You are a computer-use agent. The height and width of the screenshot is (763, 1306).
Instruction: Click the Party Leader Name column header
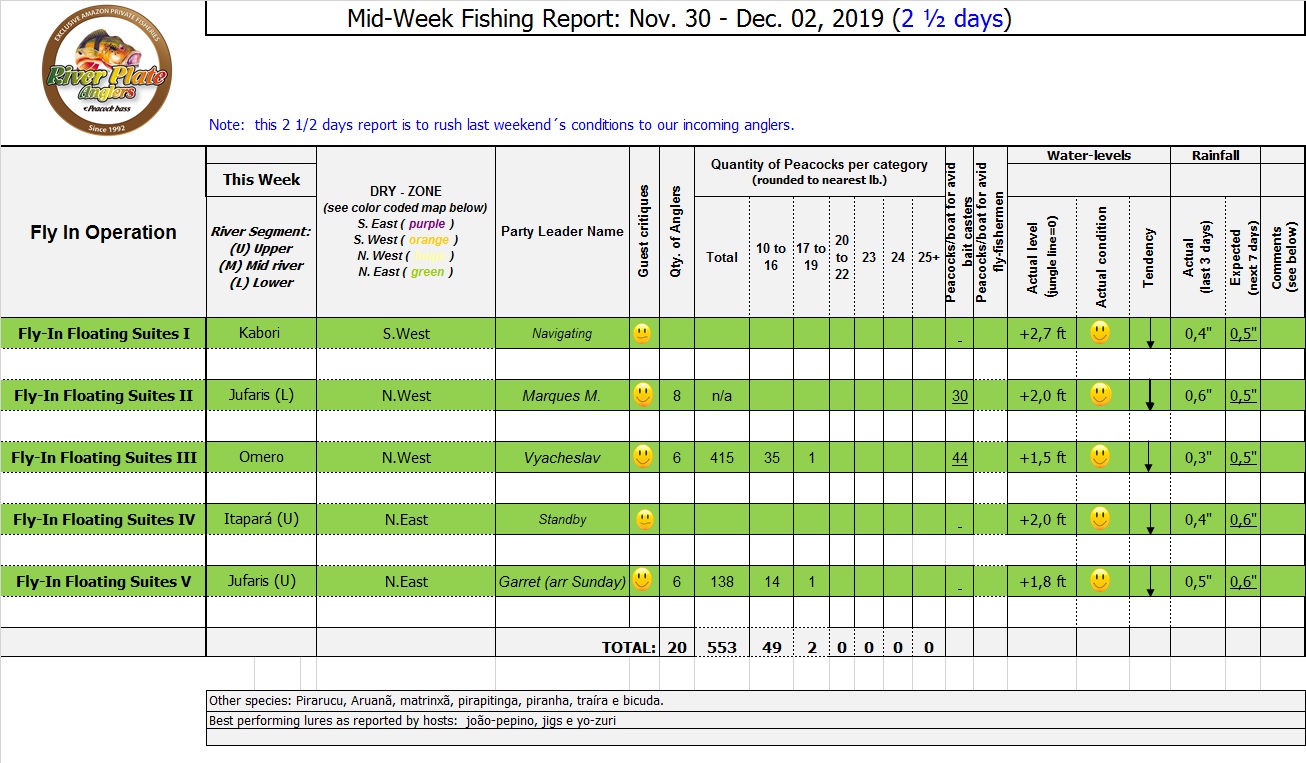point(562,232)
